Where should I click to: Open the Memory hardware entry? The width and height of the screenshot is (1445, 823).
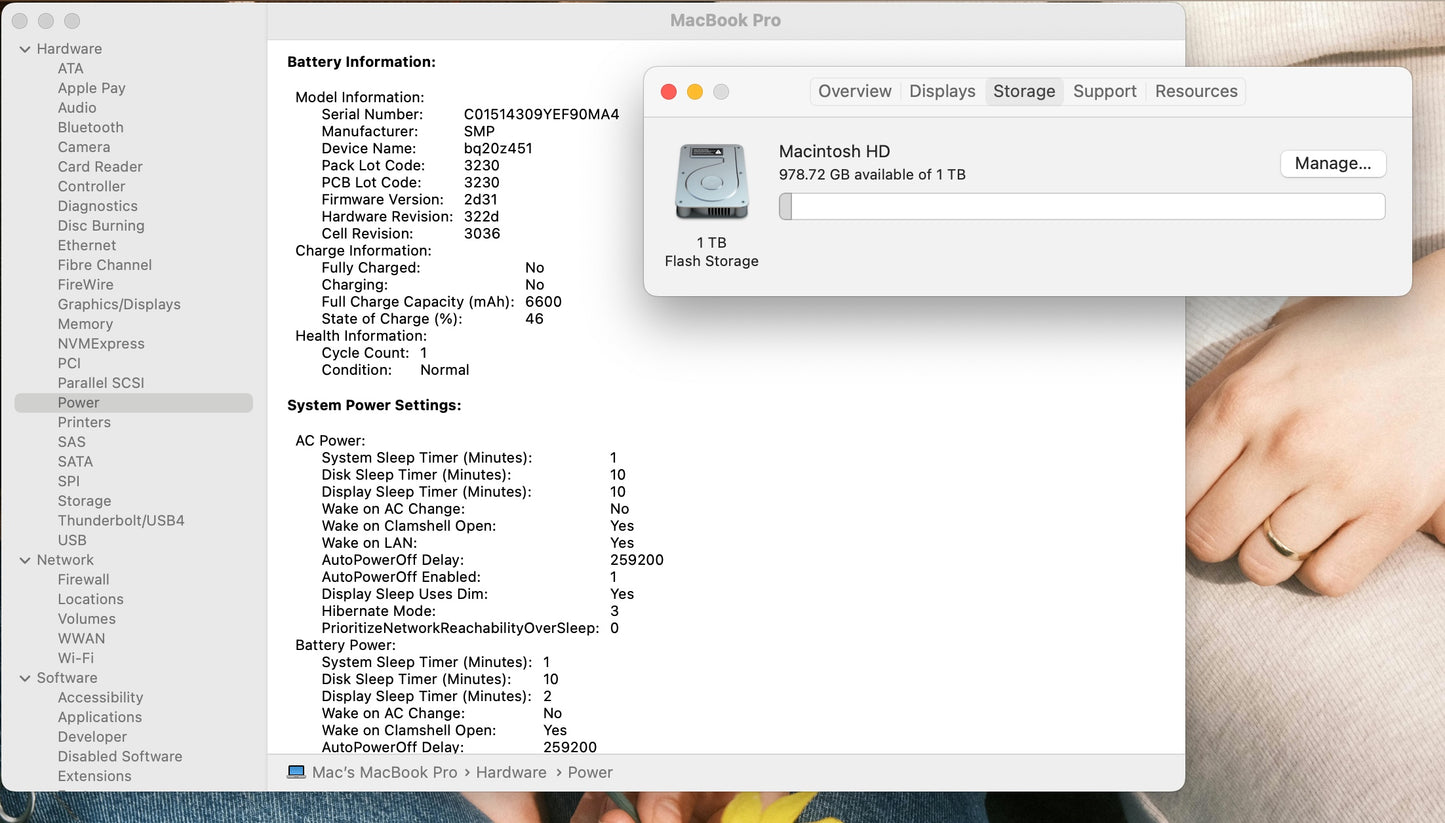[x=85, y=324]
